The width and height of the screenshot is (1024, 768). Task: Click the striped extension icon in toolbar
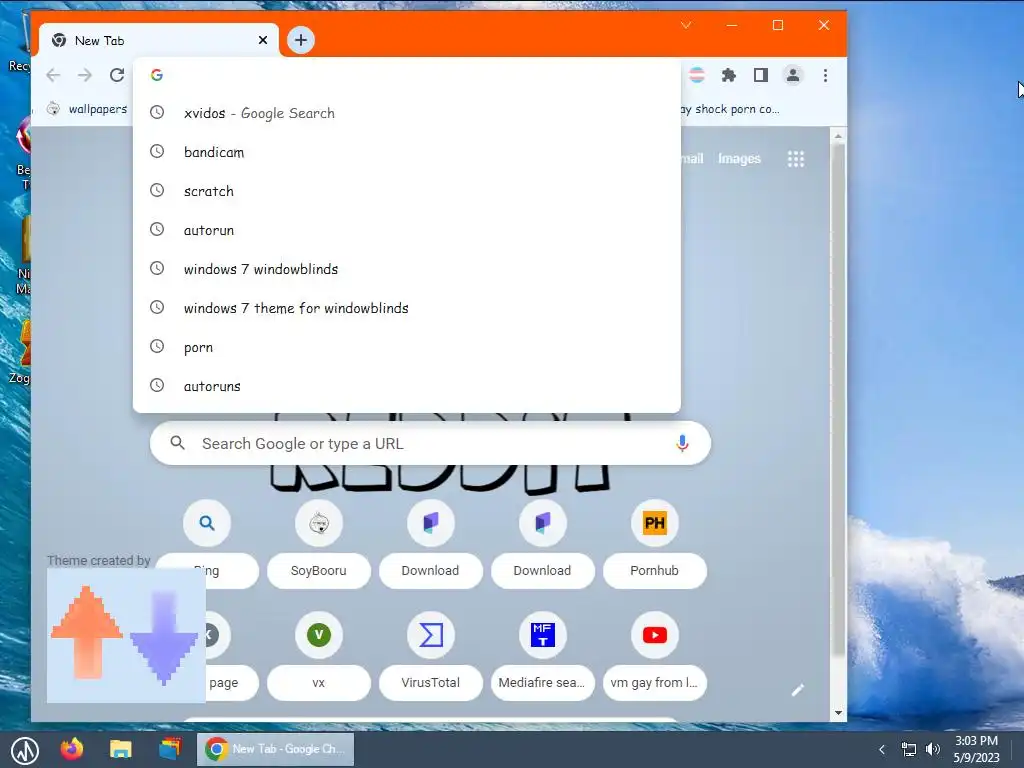[697, 75]
